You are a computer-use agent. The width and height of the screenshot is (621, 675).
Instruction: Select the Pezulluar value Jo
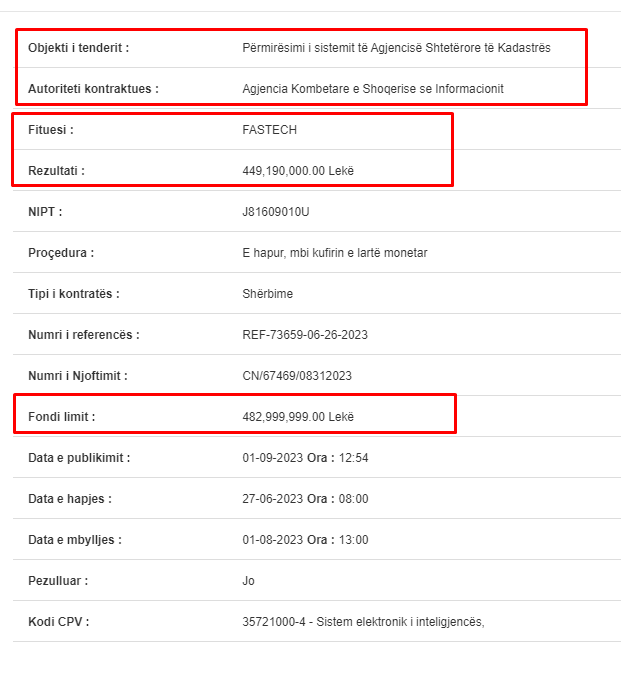click(x=248, y=581)
